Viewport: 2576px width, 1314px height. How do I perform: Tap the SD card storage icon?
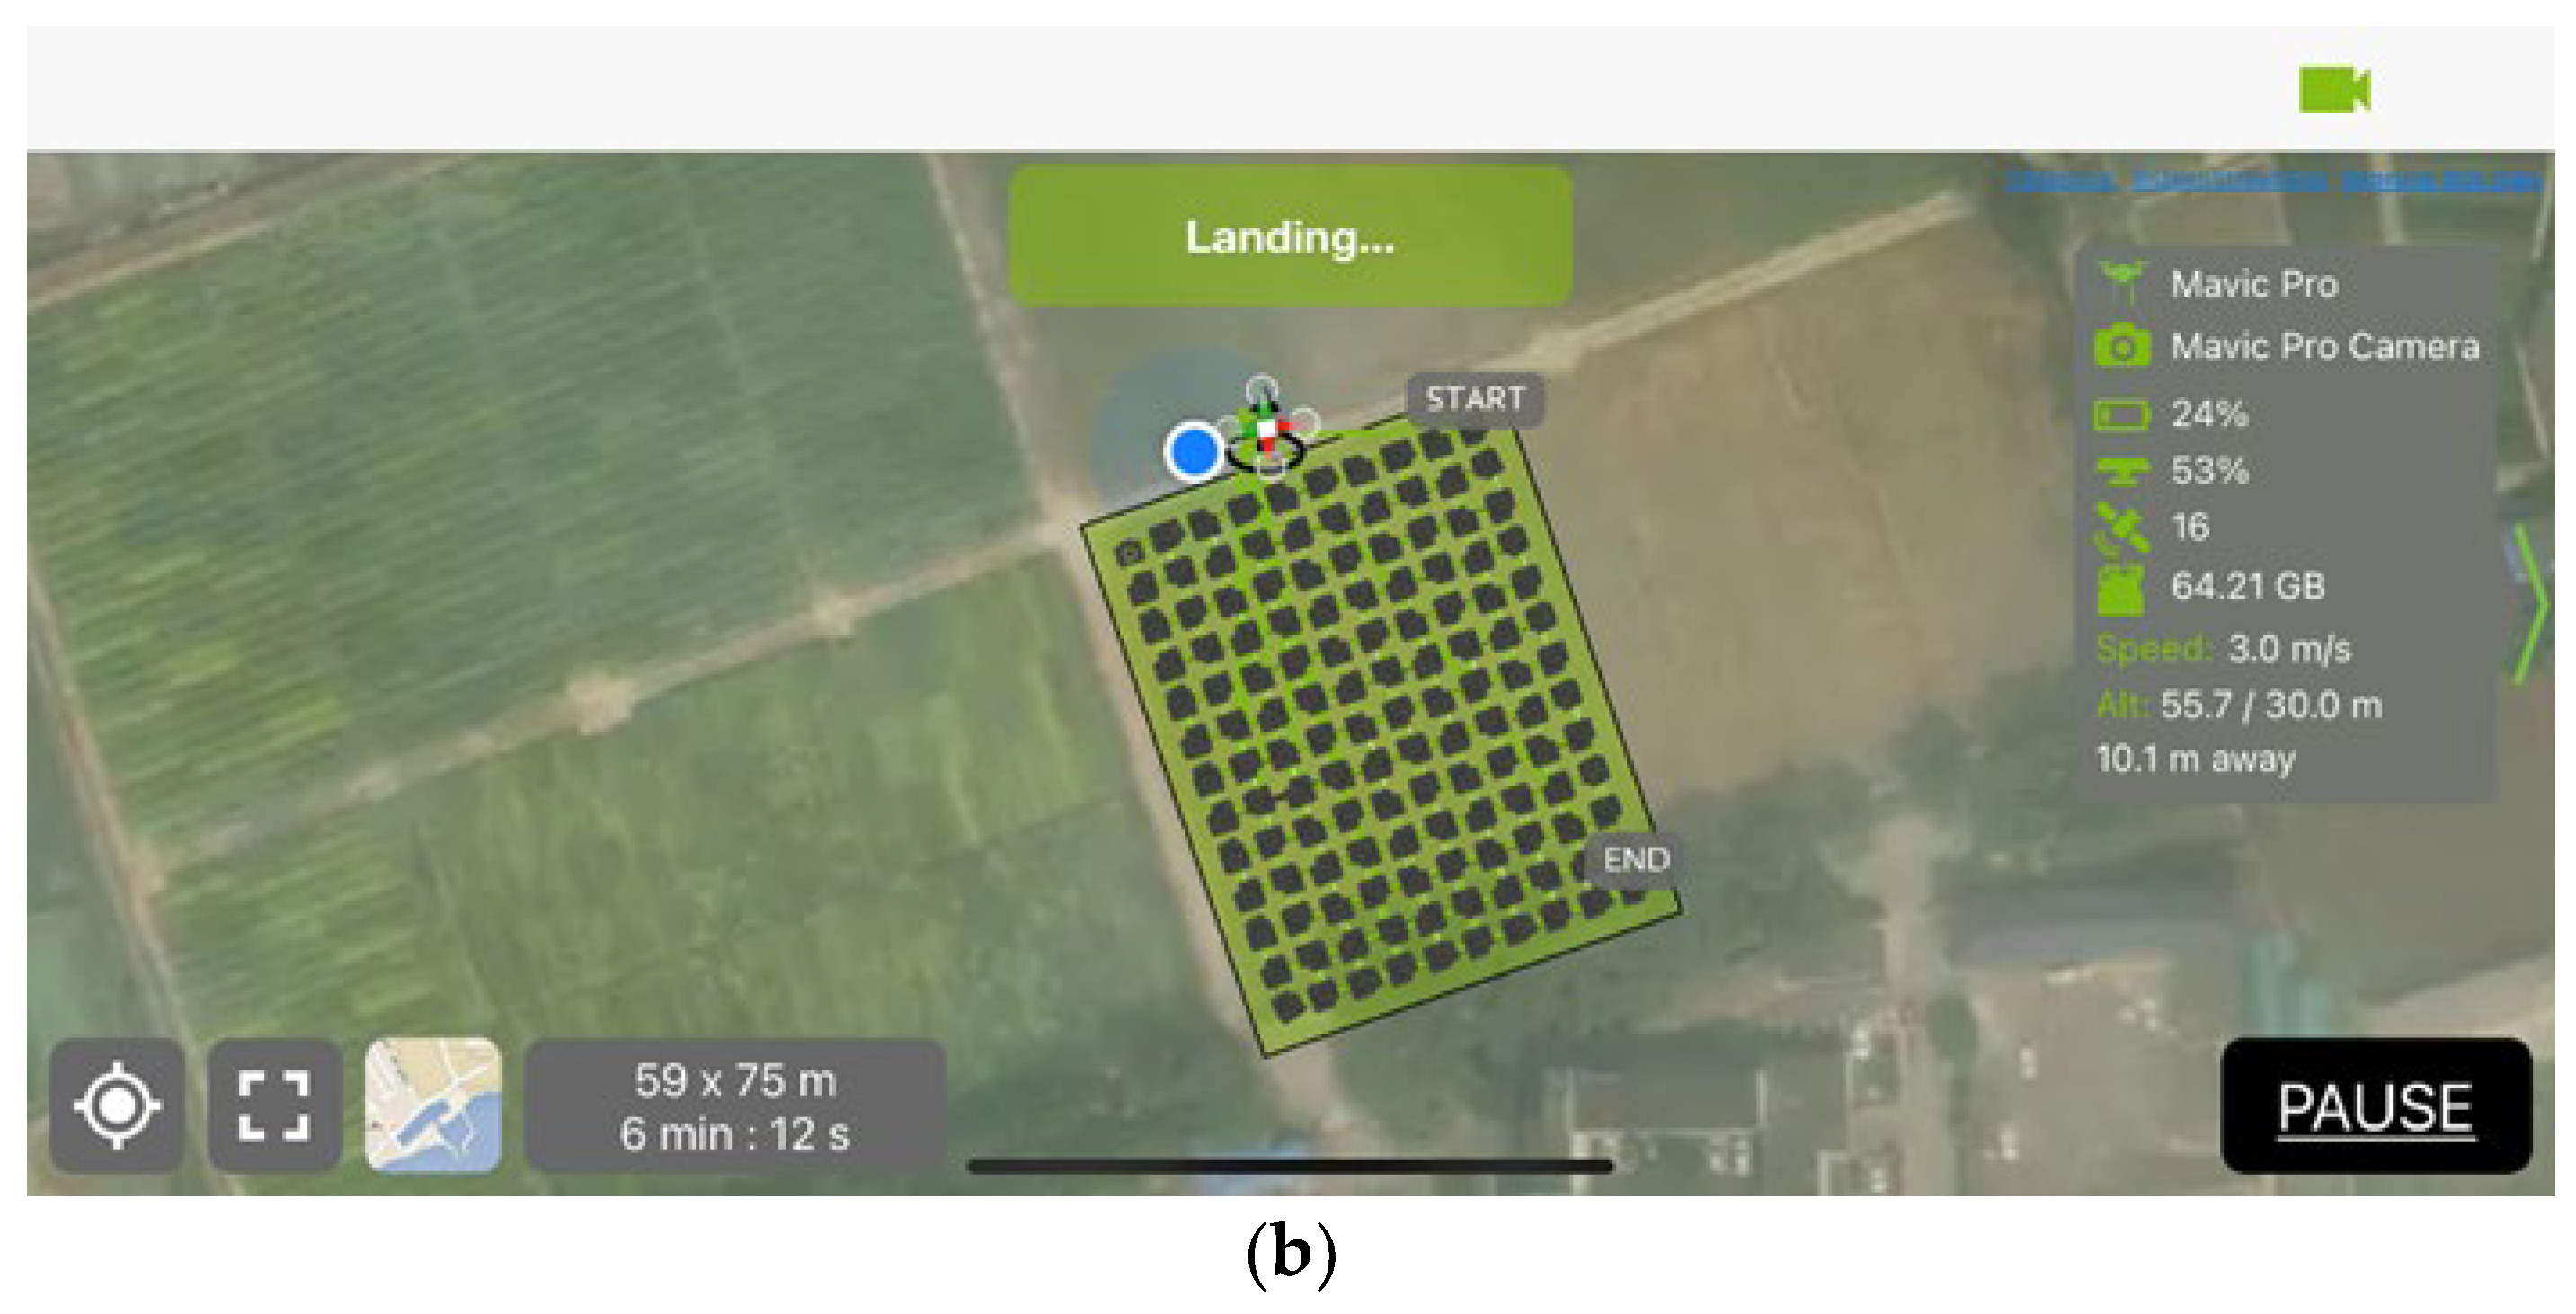(x=2121, y=588)
